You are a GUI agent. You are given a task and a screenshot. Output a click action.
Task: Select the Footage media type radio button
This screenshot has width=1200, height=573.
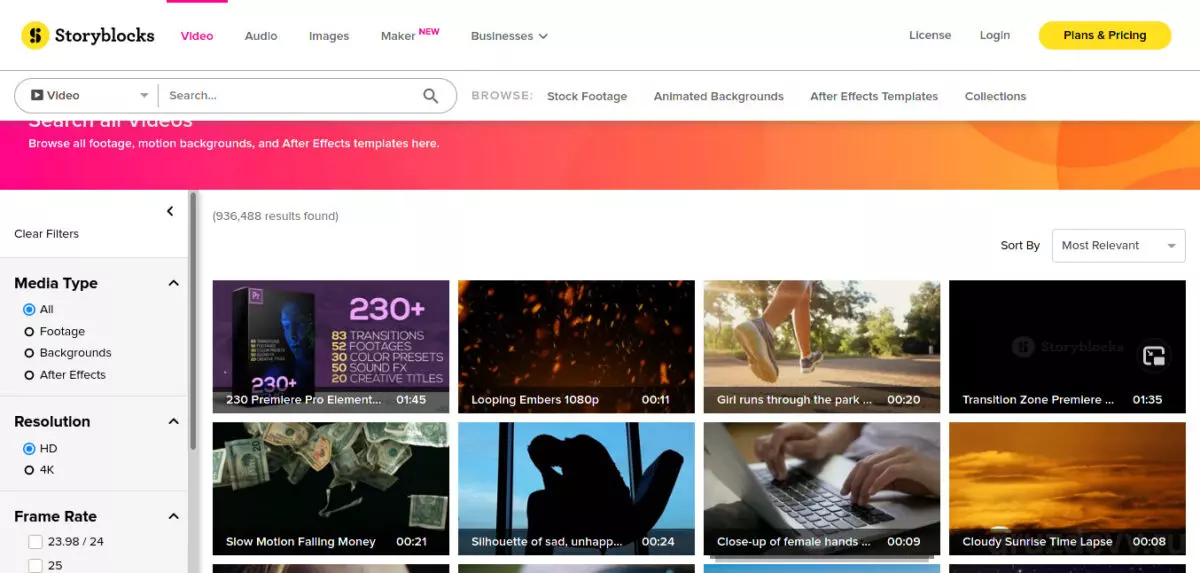coord(29,331)
